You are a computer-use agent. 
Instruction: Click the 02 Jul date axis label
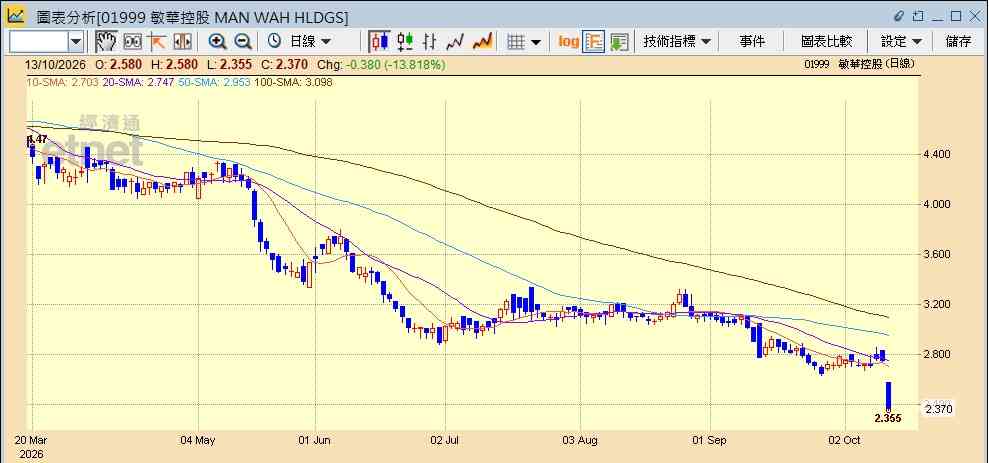(x=446, y=440)
